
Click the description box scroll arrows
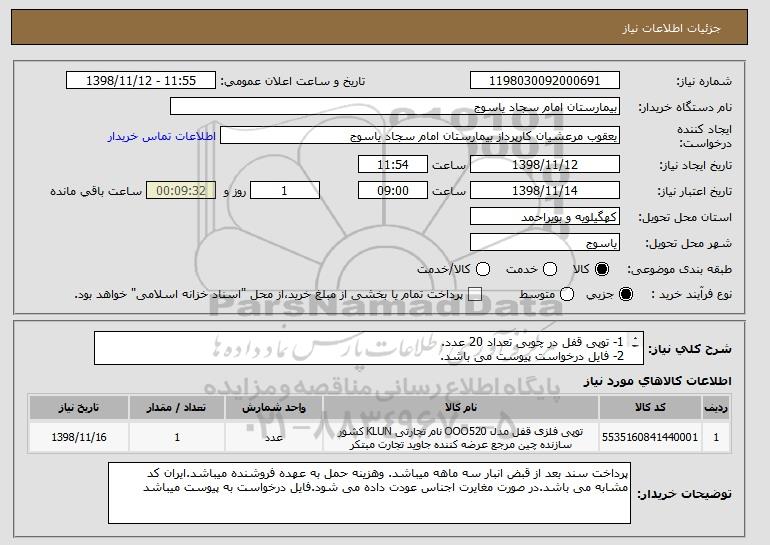tap(635, 342)
